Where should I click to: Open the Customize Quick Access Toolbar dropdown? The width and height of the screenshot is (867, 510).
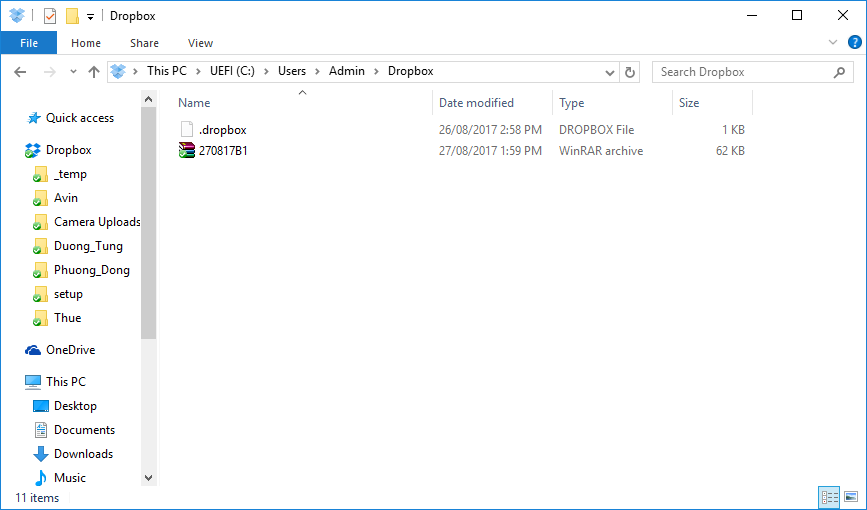pos(90,17)
